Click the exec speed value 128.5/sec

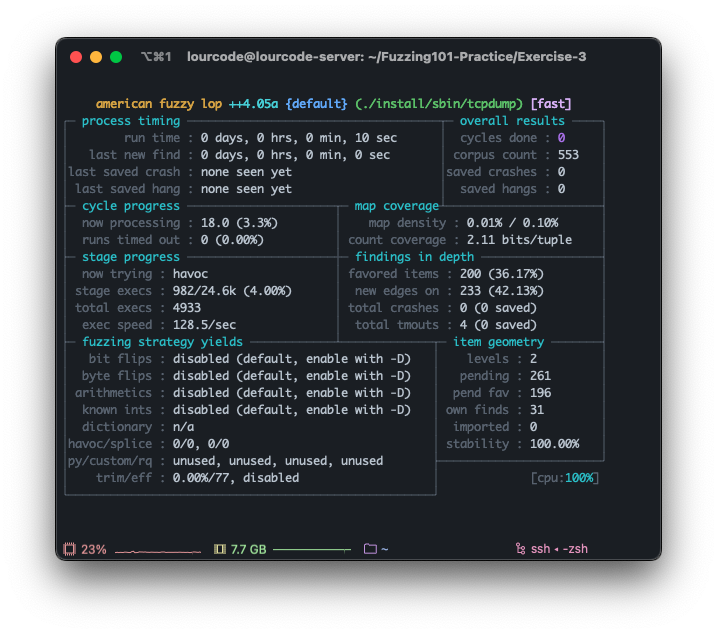pyautogui.click(x=206, y=325)
